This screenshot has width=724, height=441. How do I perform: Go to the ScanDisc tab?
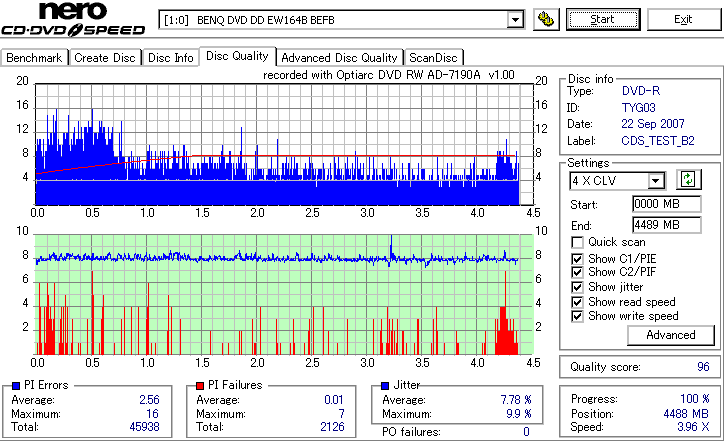433,58
